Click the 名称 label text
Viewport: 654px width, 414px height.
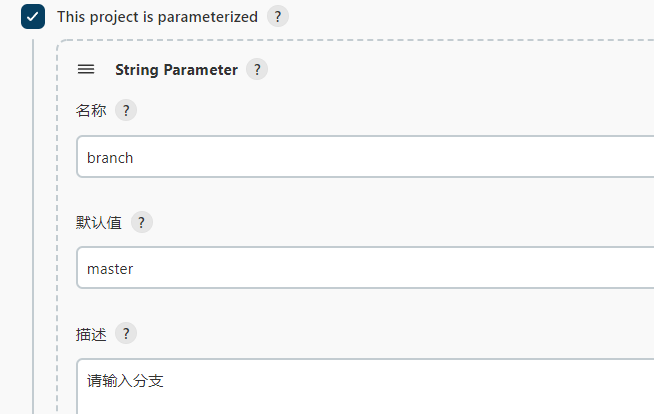pyautogui.click(x=91, y=111)
